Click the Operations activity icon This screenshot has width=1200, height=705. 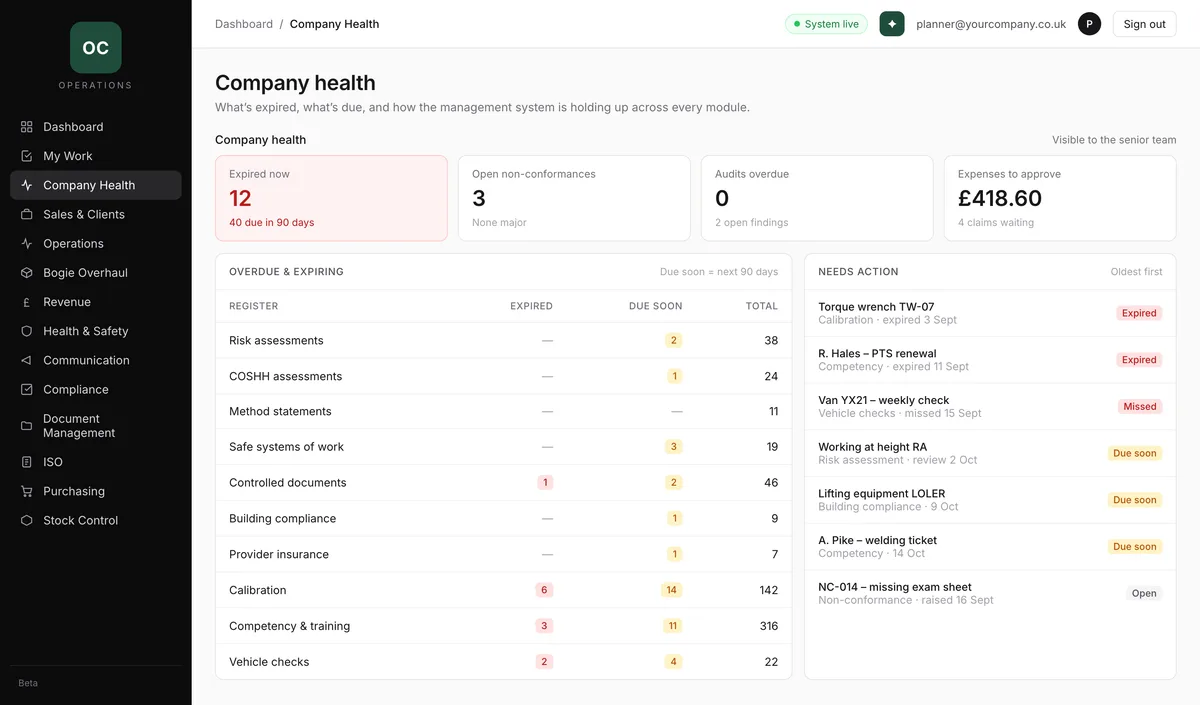26,243
